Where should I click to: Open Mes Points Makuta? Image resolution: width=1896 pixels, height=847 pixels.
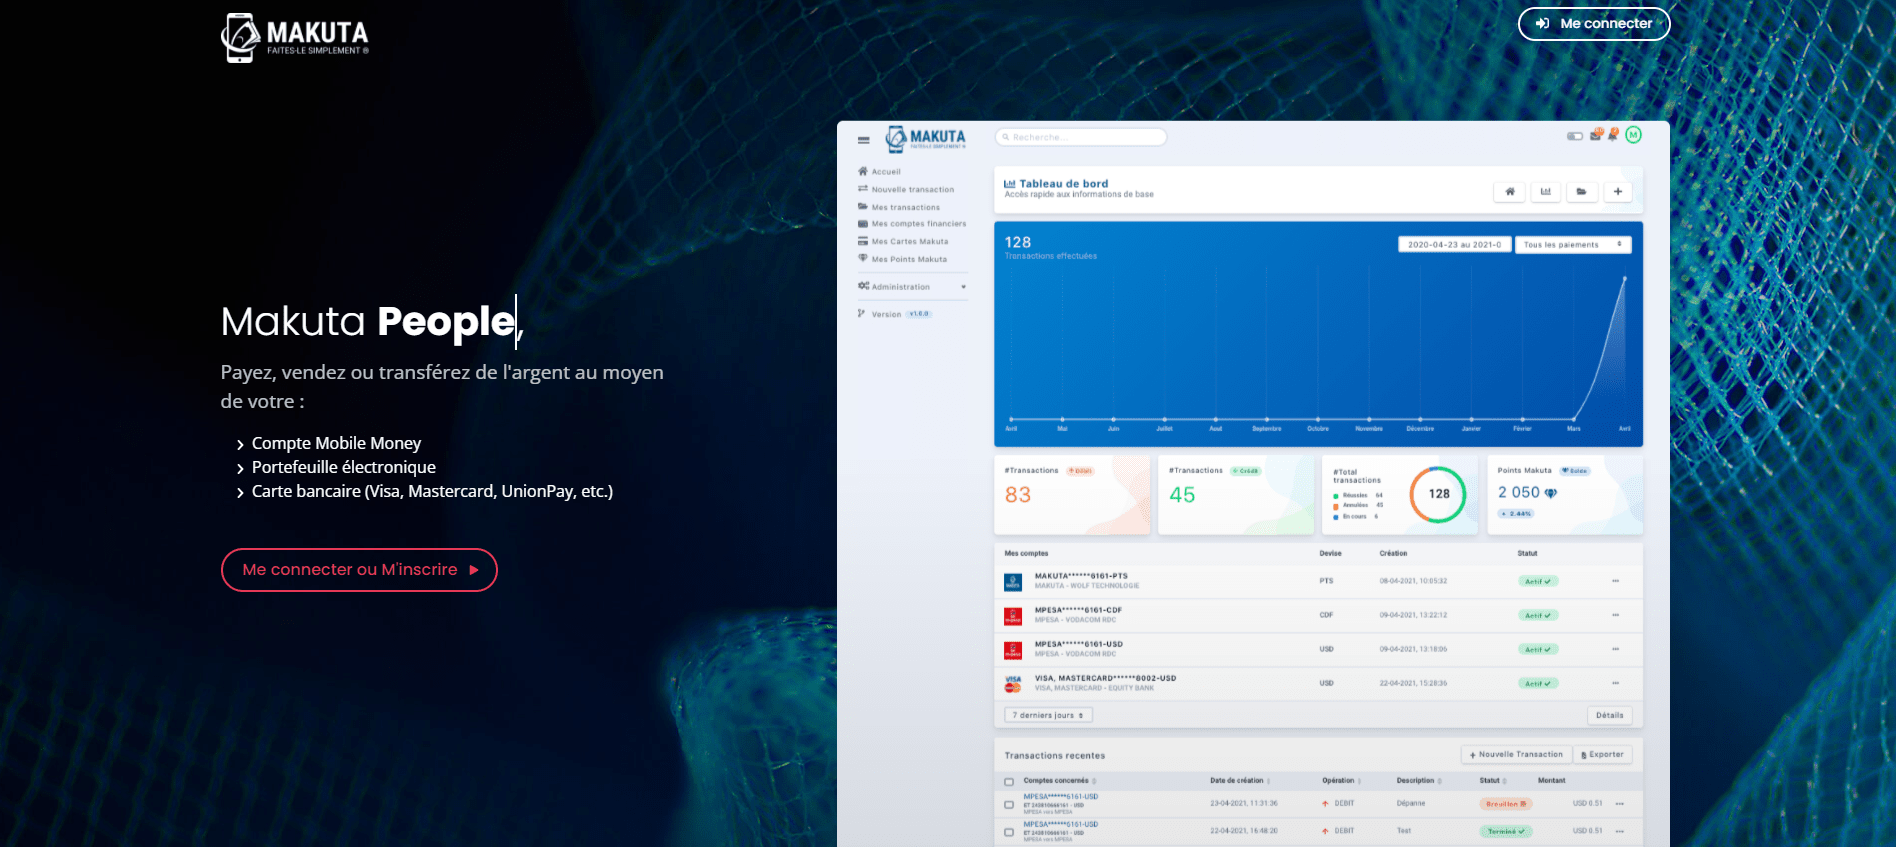click(902, 259)
